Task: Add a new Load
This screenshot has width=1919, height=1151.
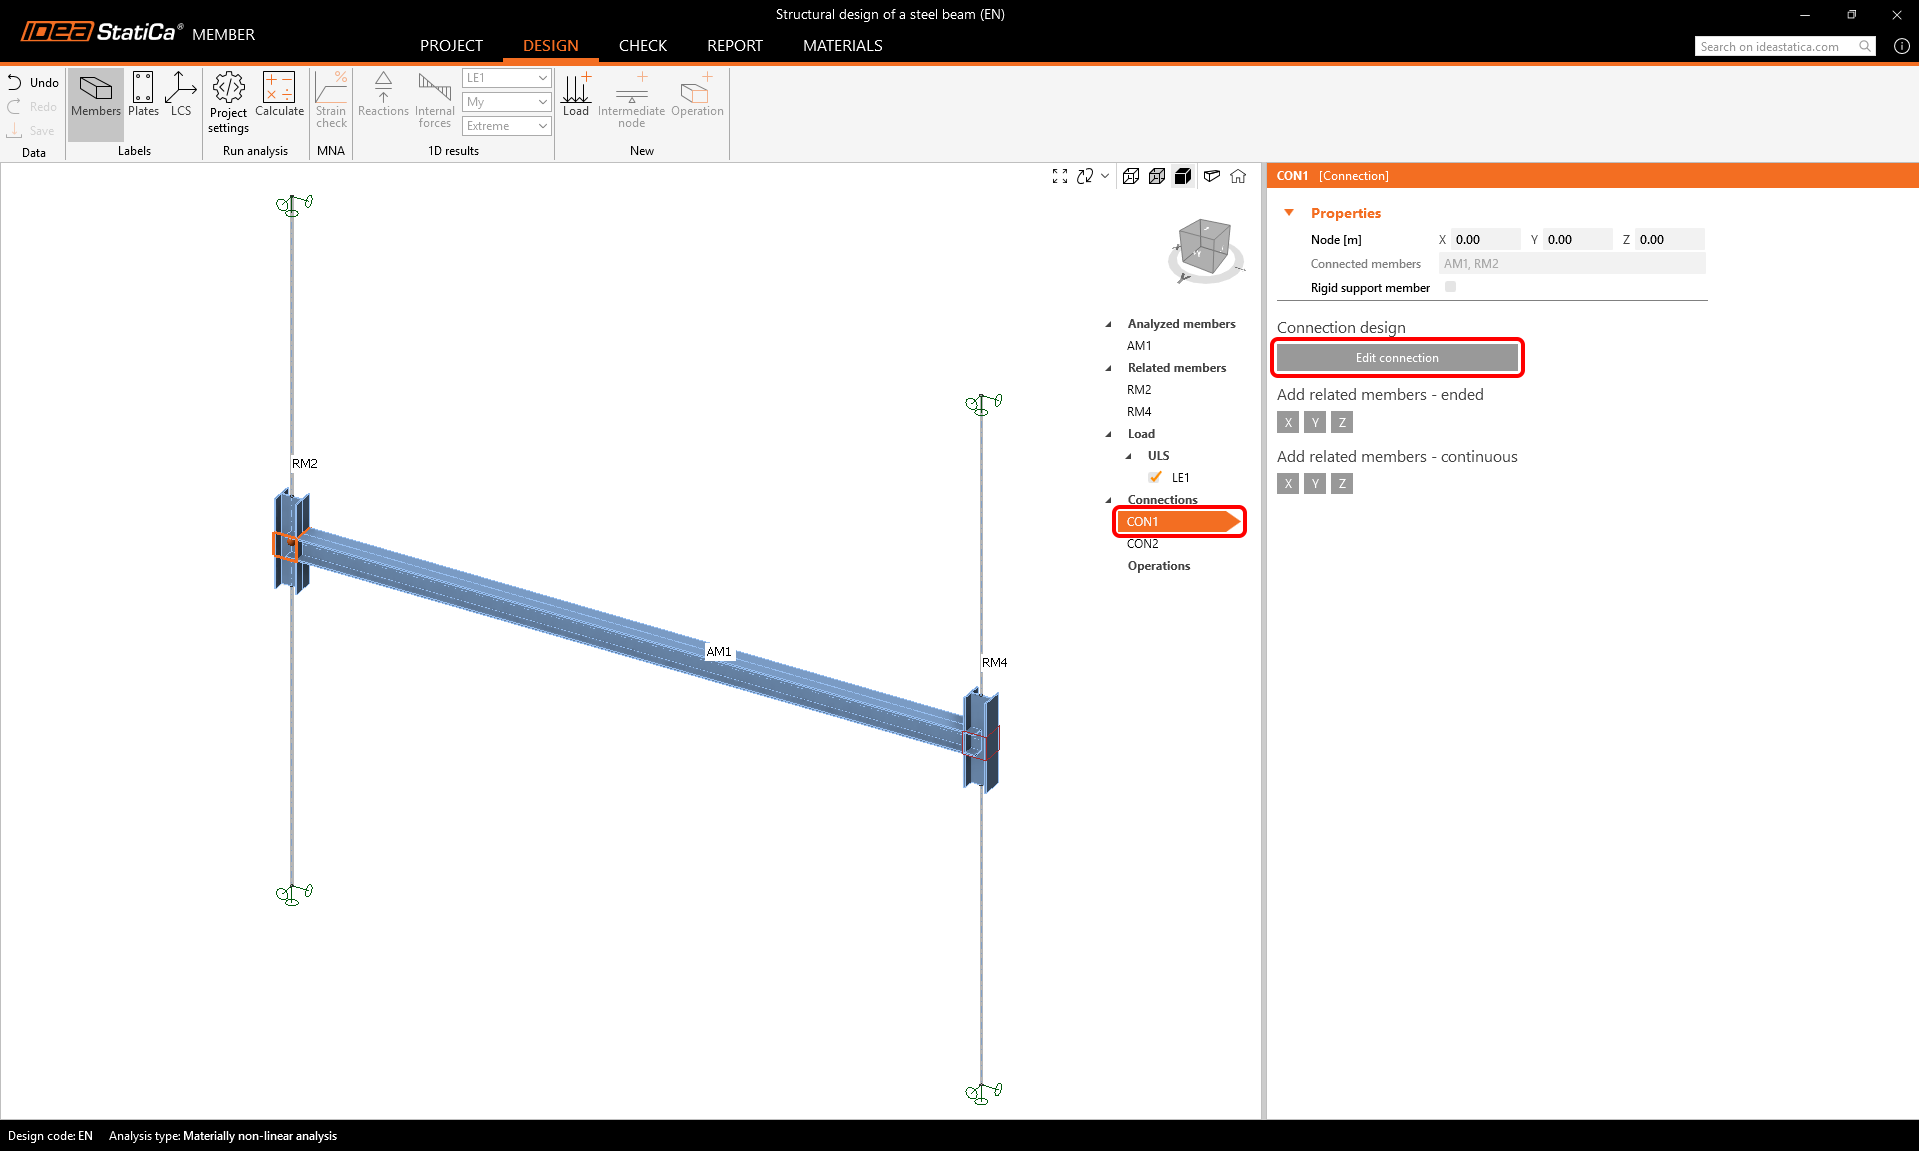Action: click(576, 96)
